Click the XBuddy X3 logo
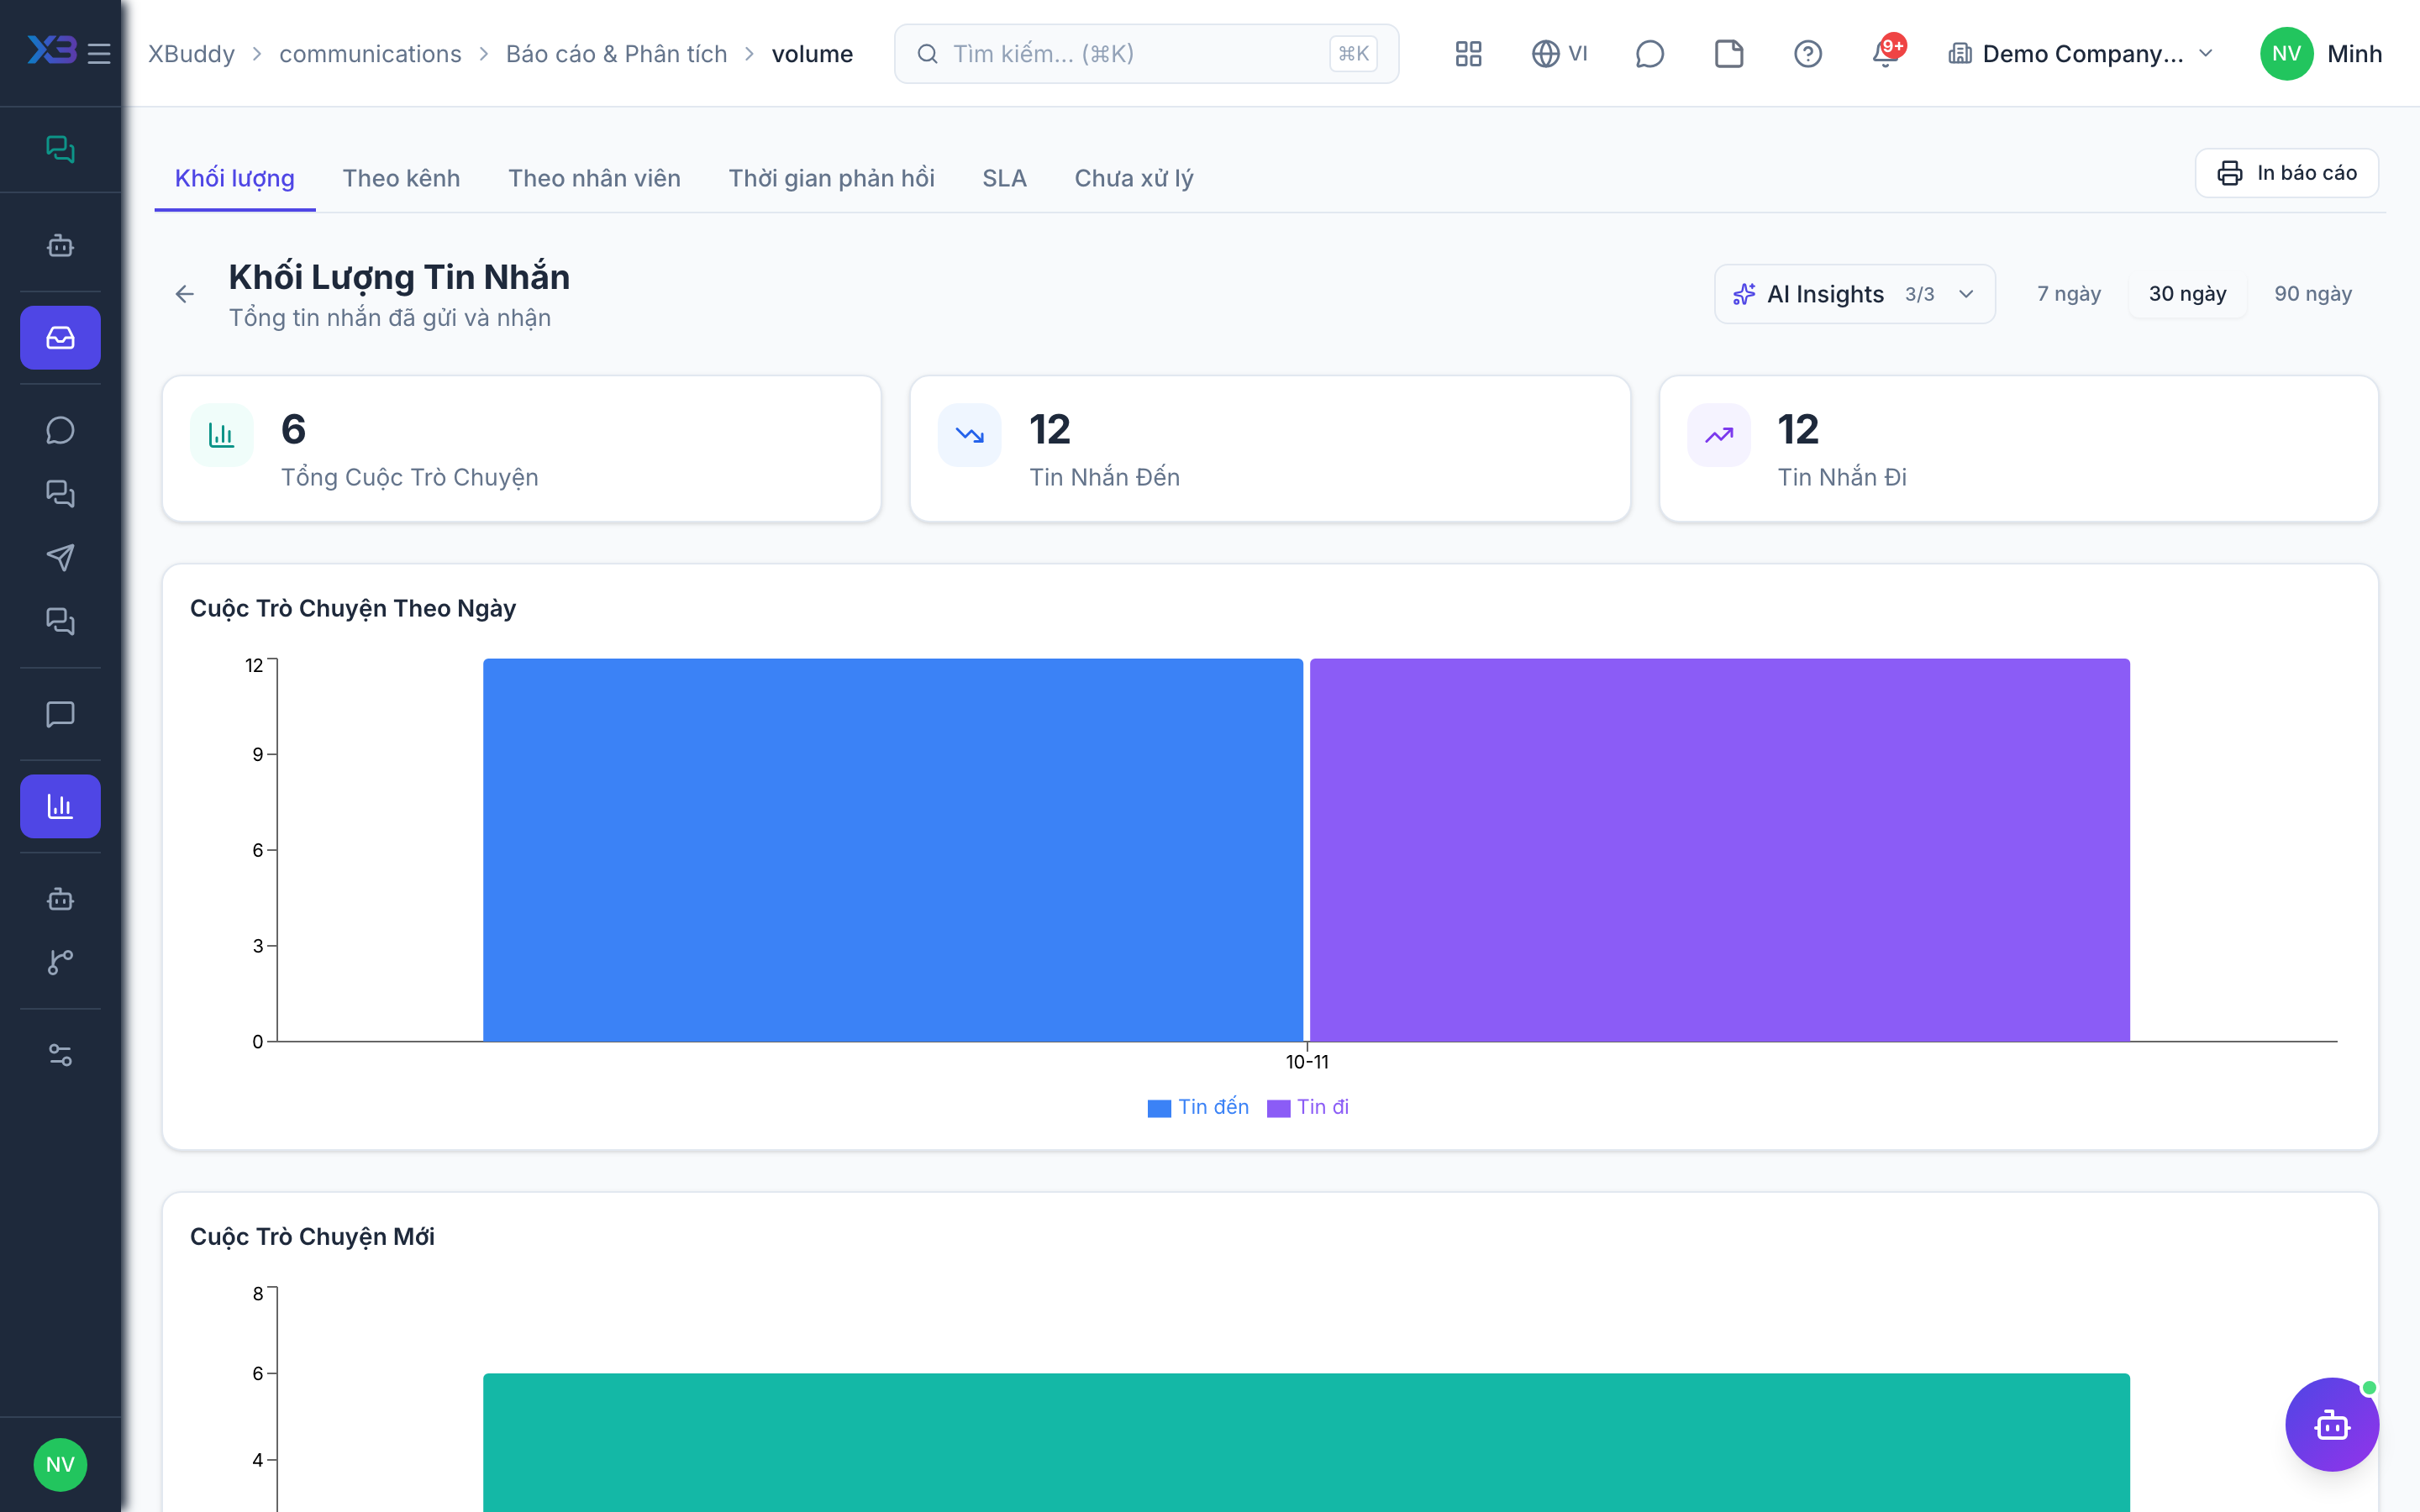This screenshot has height=1512, width=2420. pyautogui.click(x=51, y=50)
